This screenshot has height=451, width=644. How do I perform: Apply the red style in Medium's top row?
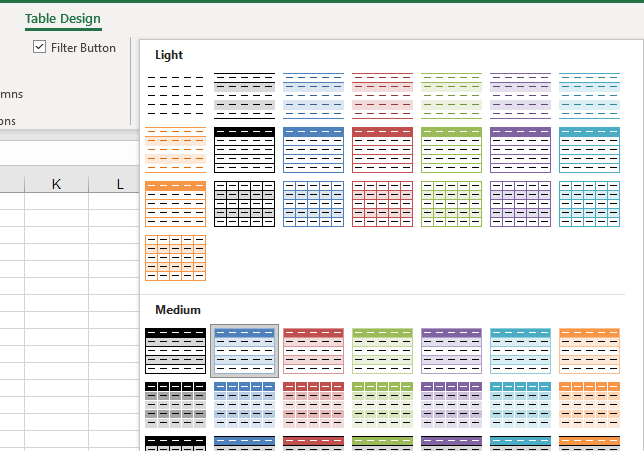point(313,350)
